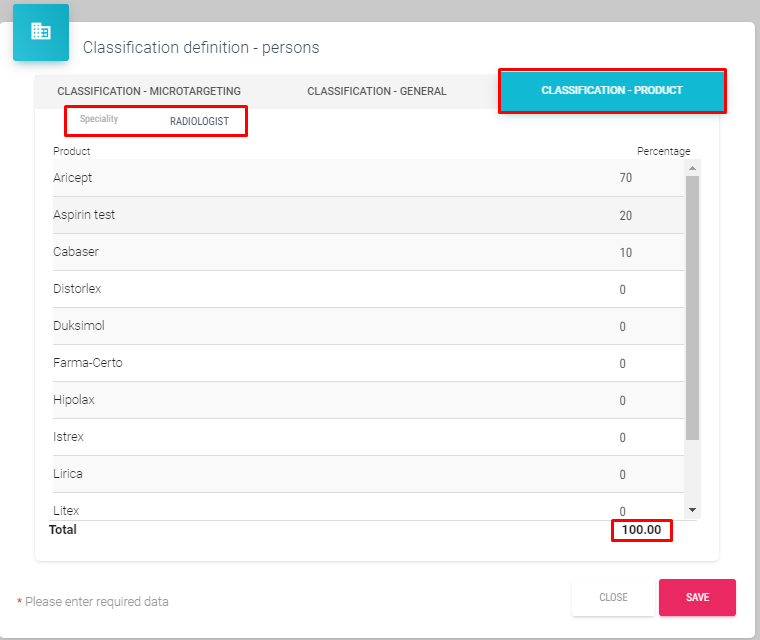The width and height of the screenshot is (760, 640).
Task: Select the Classification - Product tab
Action: coord(611,91)
